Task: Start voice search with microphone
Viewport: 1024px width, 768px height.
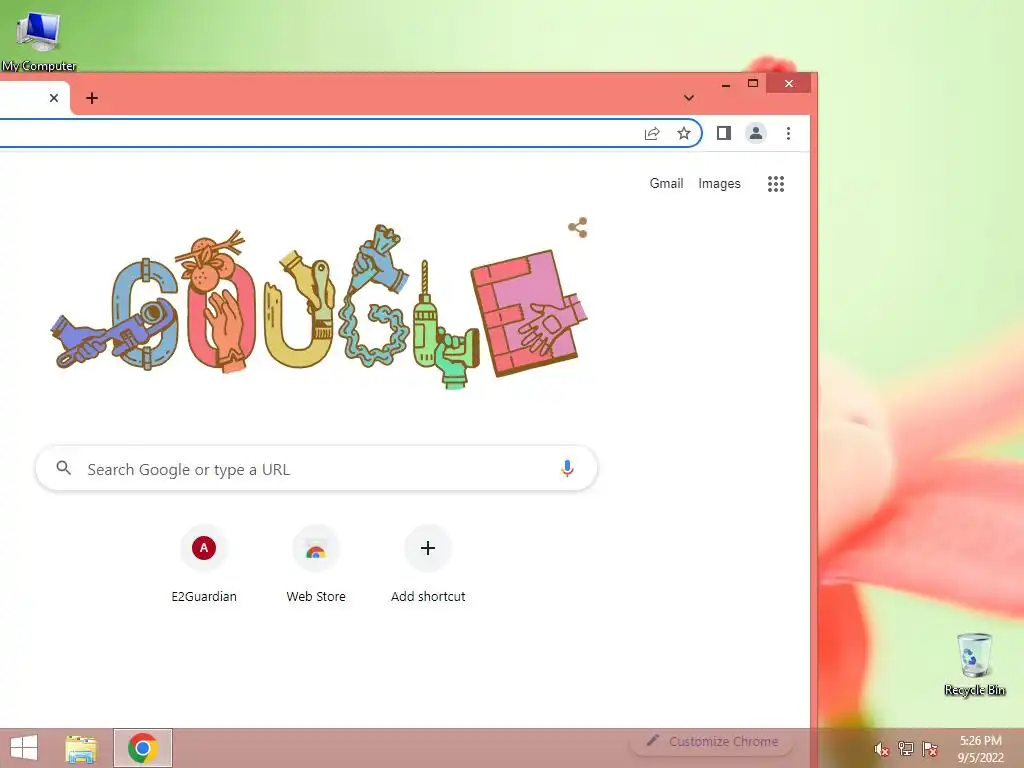Action: tap(567, 468)
